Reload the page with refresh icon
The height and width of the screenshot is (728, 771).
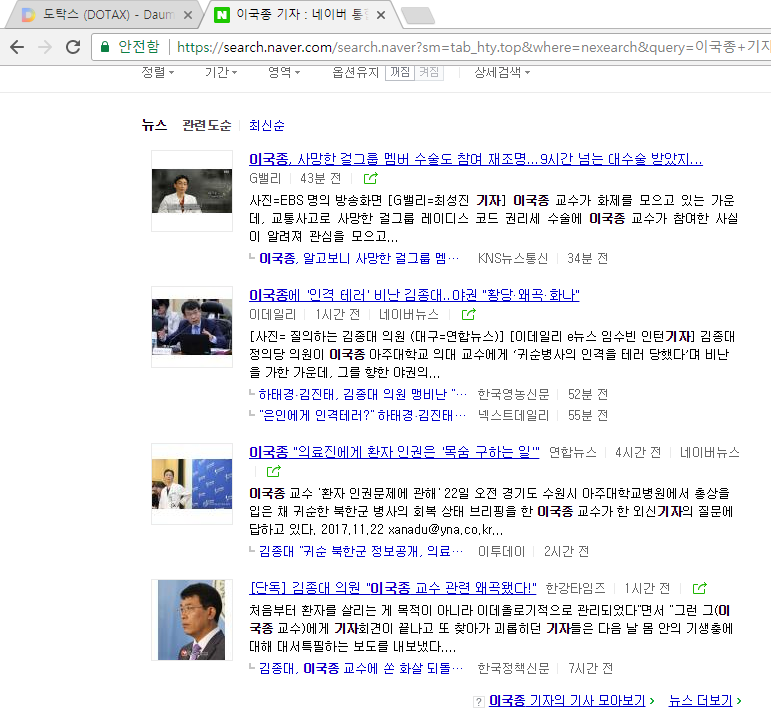pos(73,47)
